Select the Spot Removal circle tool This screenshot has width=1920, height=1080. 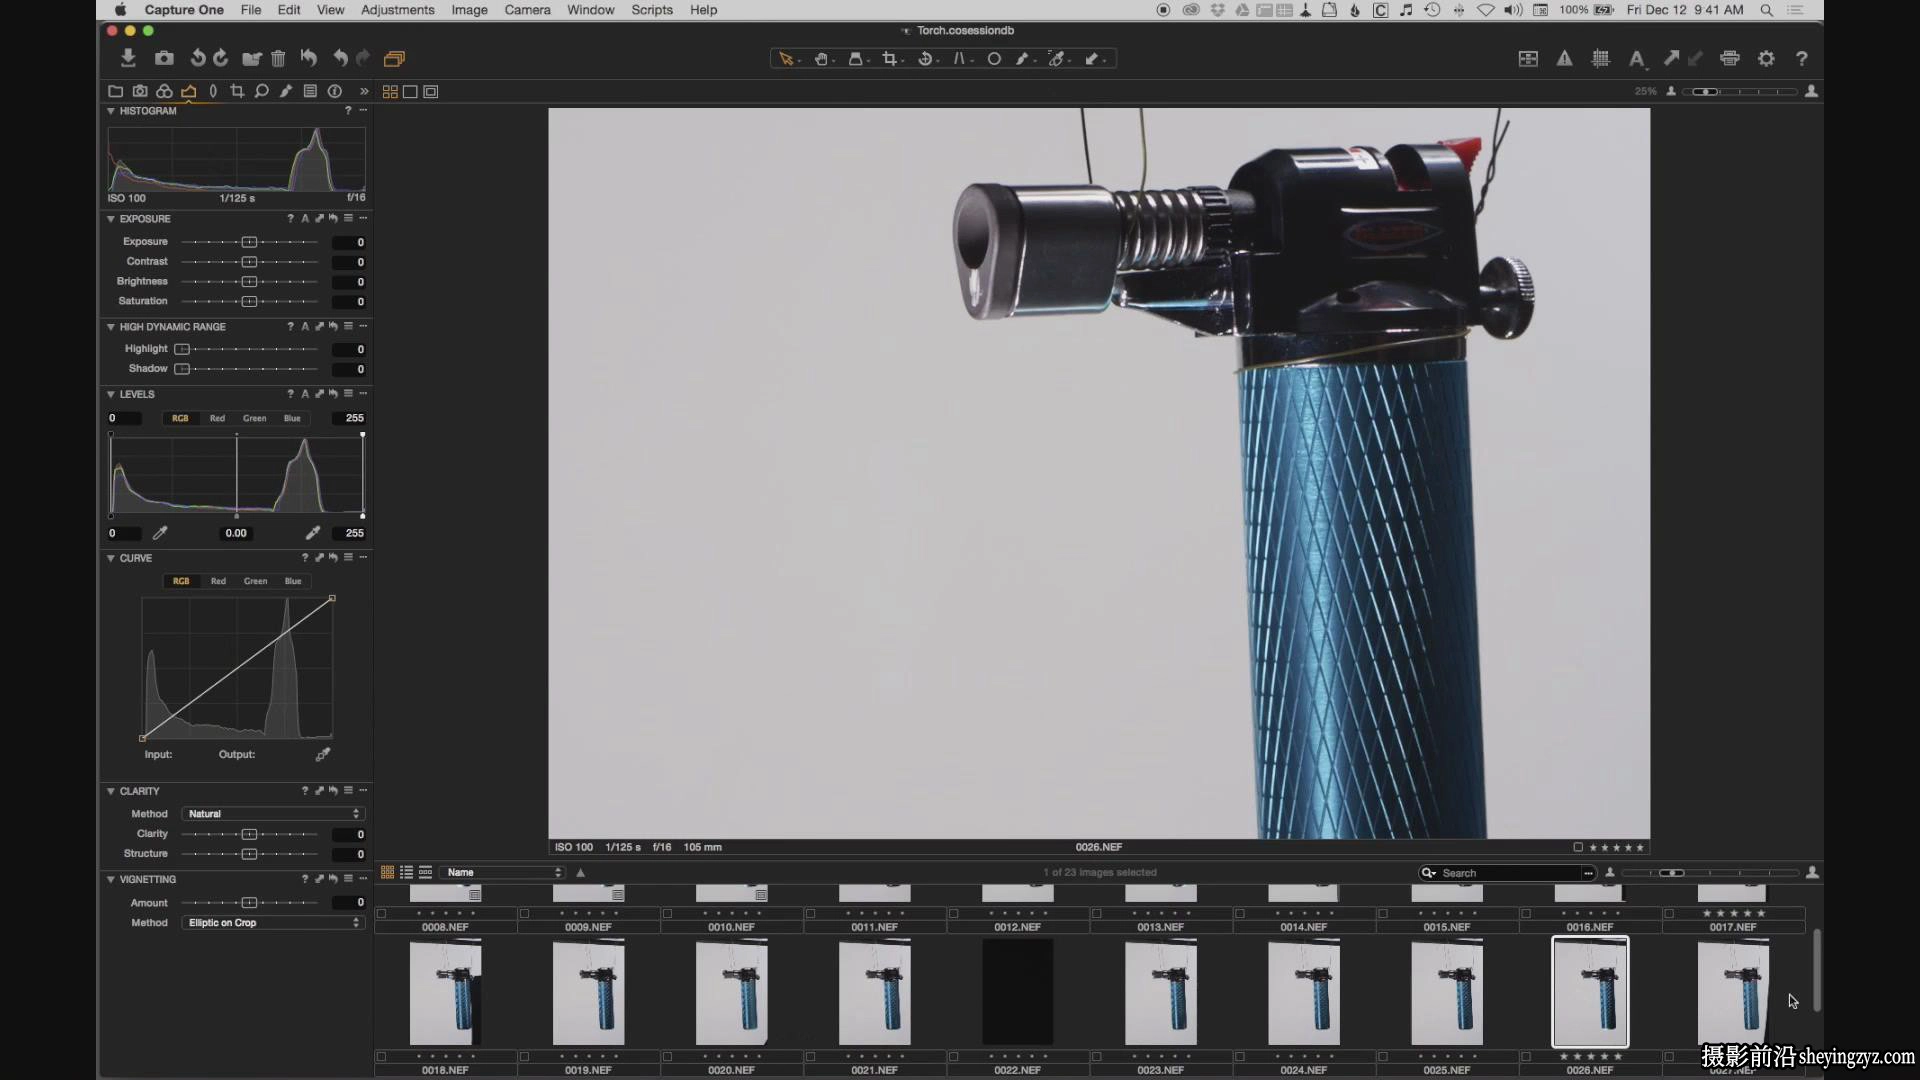[994, 59]
